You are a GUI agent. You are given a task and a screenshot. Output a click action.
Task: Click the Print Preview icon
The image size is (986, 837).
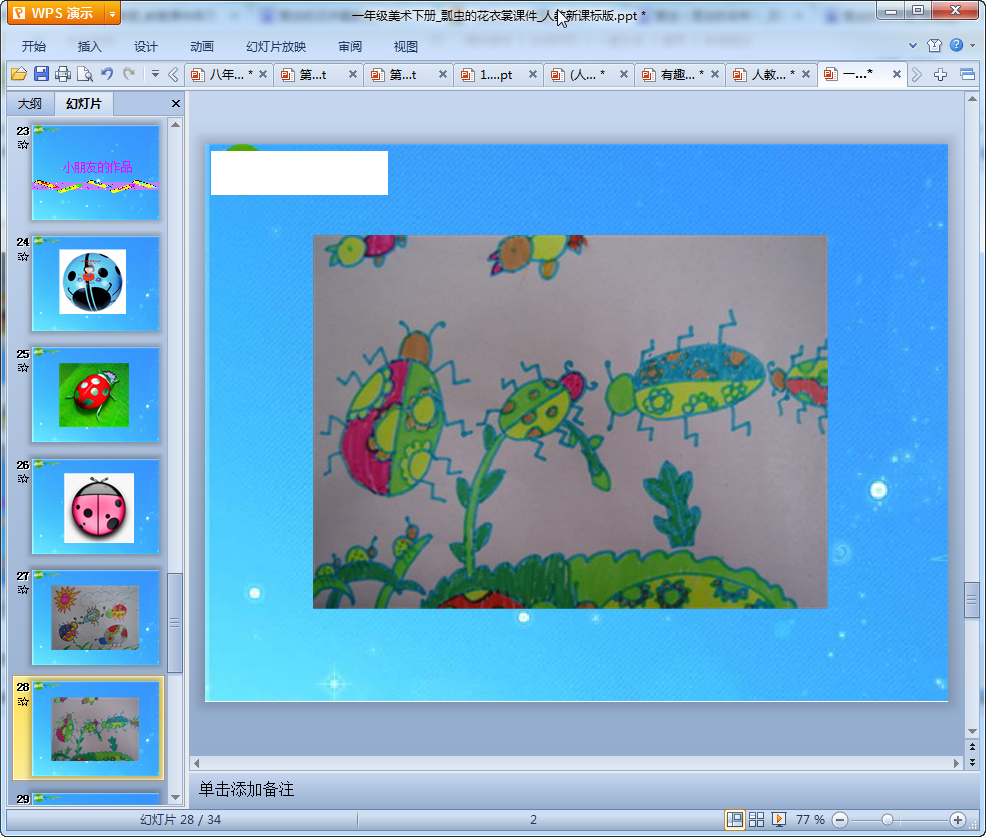click(84, 74)
